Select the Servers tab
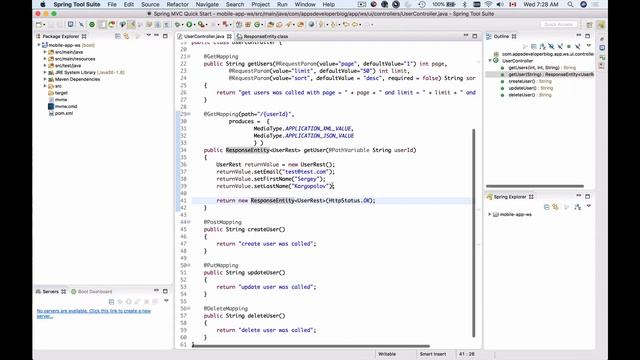The width and height of the screenshot is (640, 360). 51,291
